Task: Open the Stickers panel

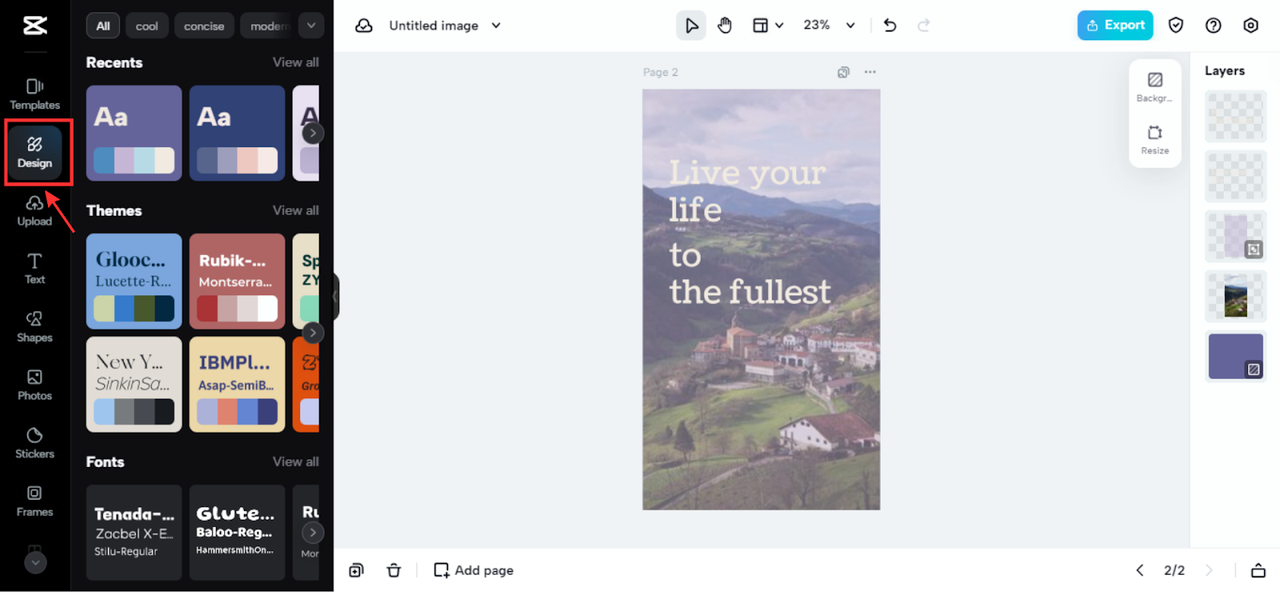Action: pyautogui.click(x=35, y=443)
